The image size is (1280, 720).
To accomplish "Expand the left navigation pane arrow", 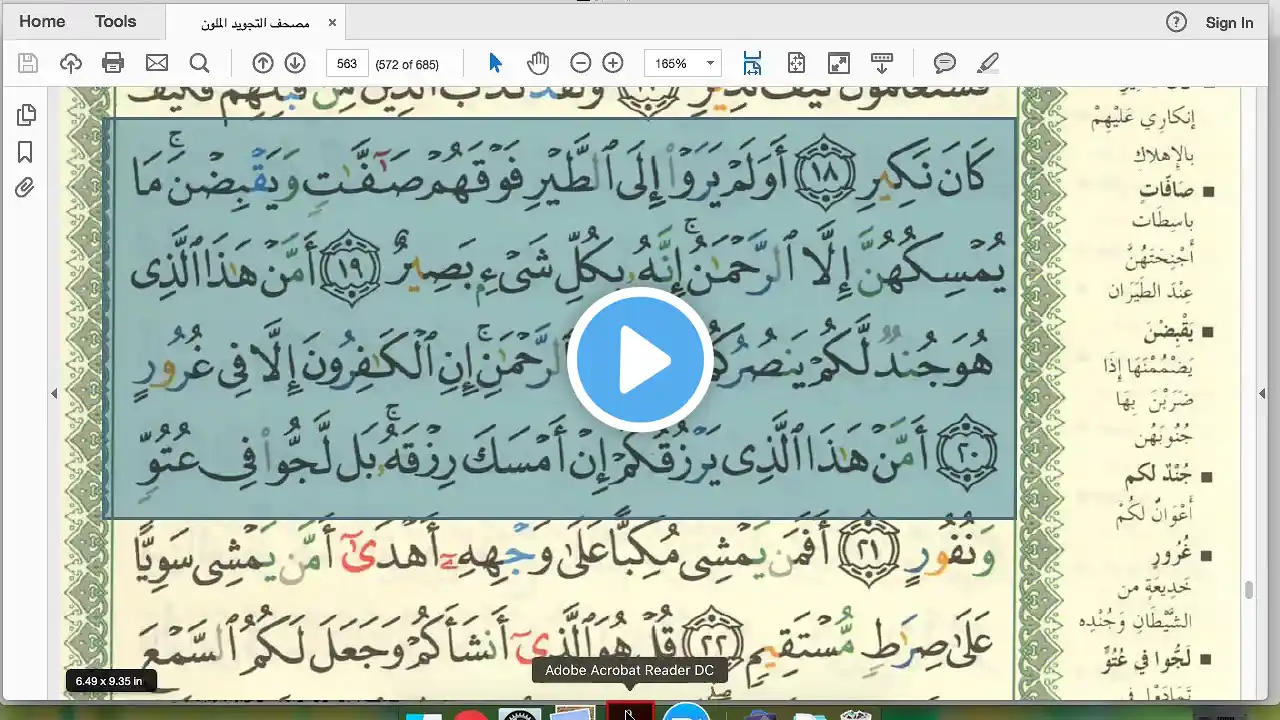I will [x=54, y=394].
